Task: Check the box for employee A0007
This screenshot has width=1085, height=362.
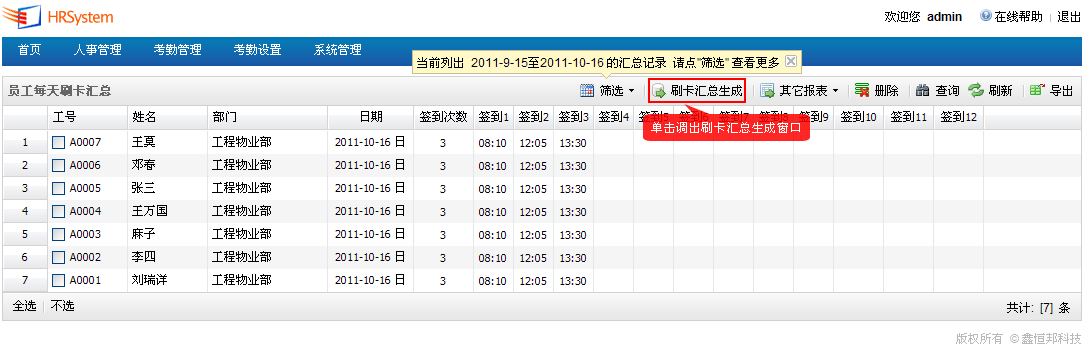Action: (59, 143)
